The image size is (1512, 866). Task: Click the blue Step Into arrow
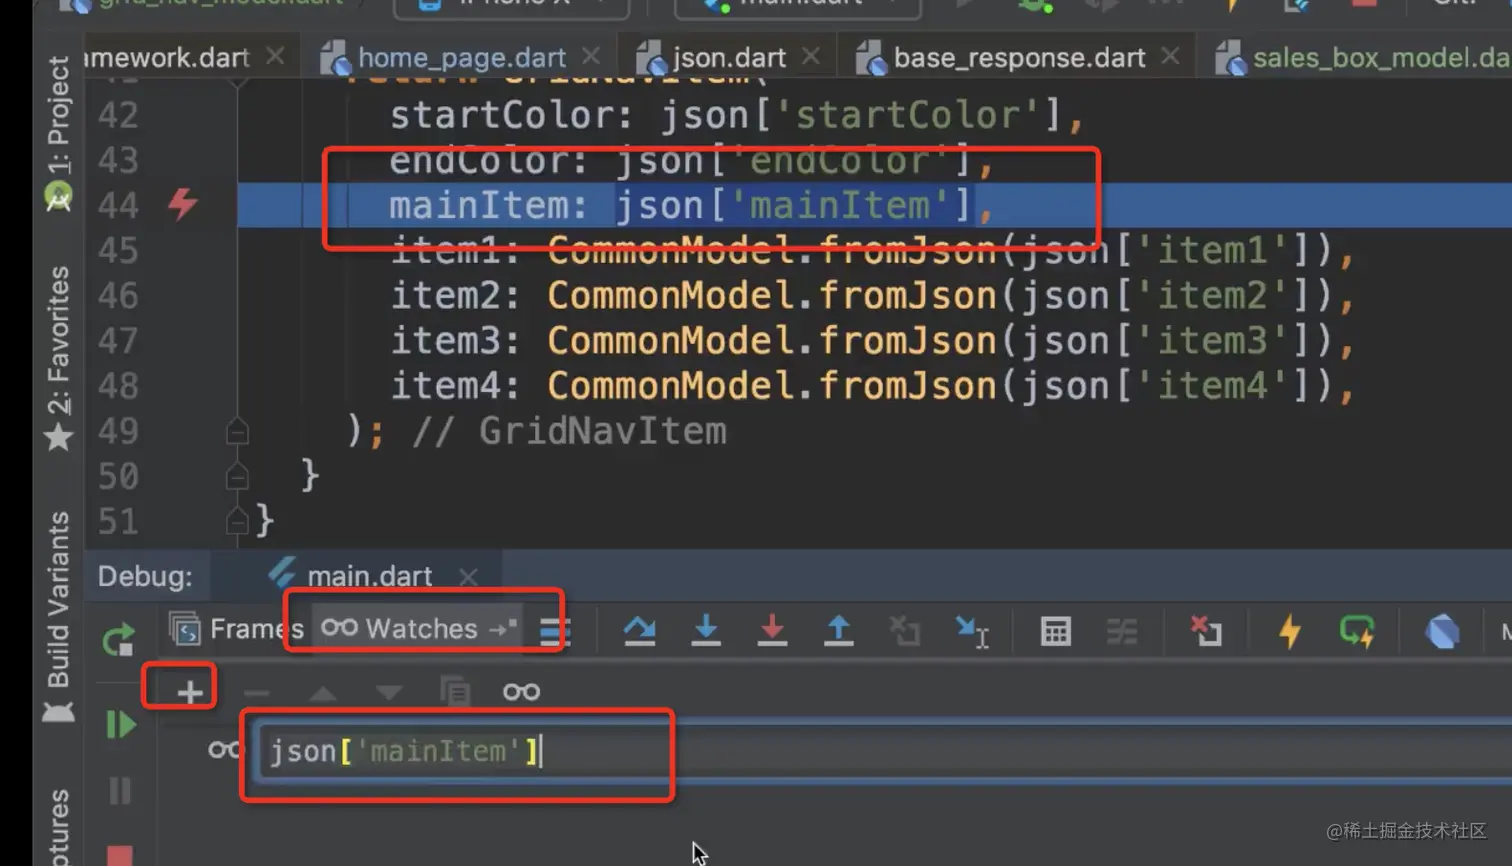(706, 630)
